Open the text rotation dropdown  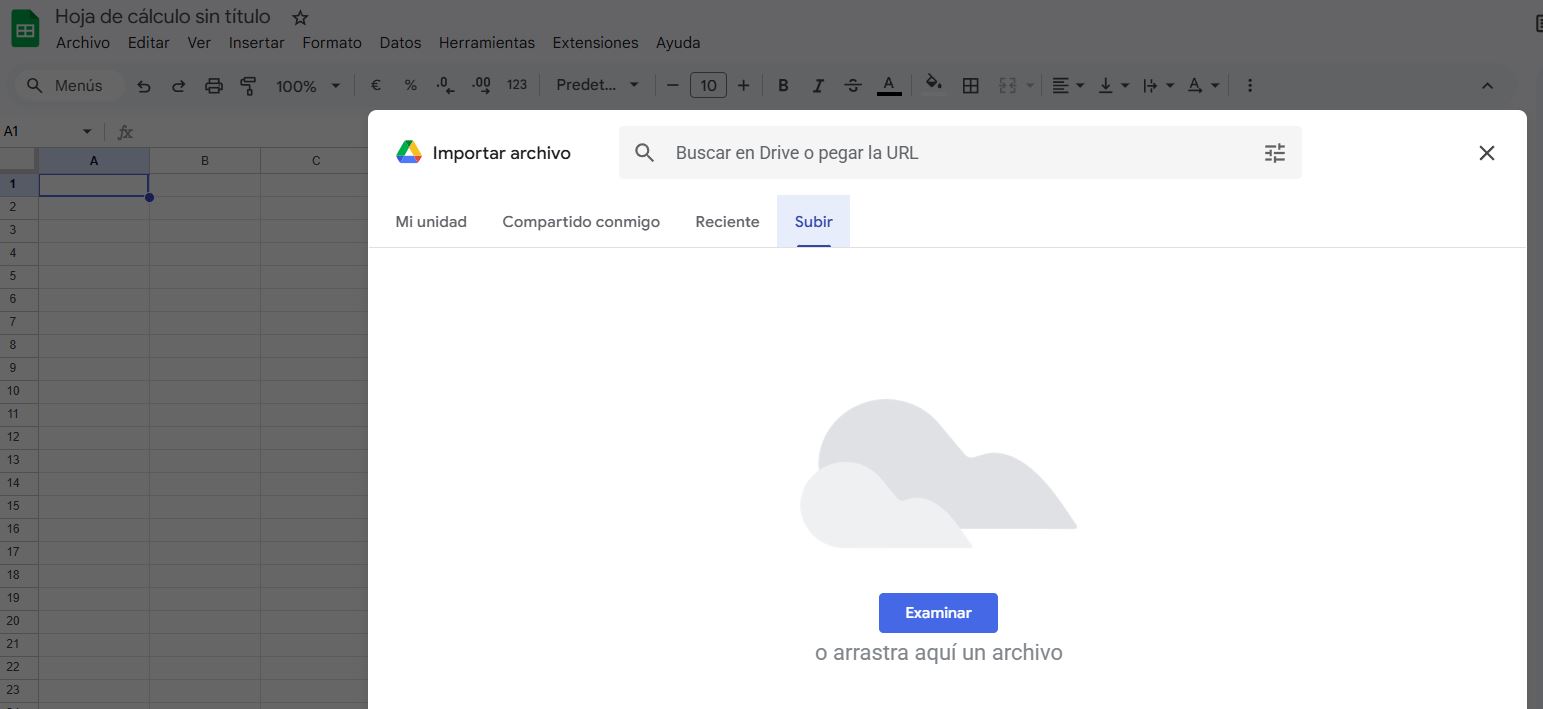1203,86
